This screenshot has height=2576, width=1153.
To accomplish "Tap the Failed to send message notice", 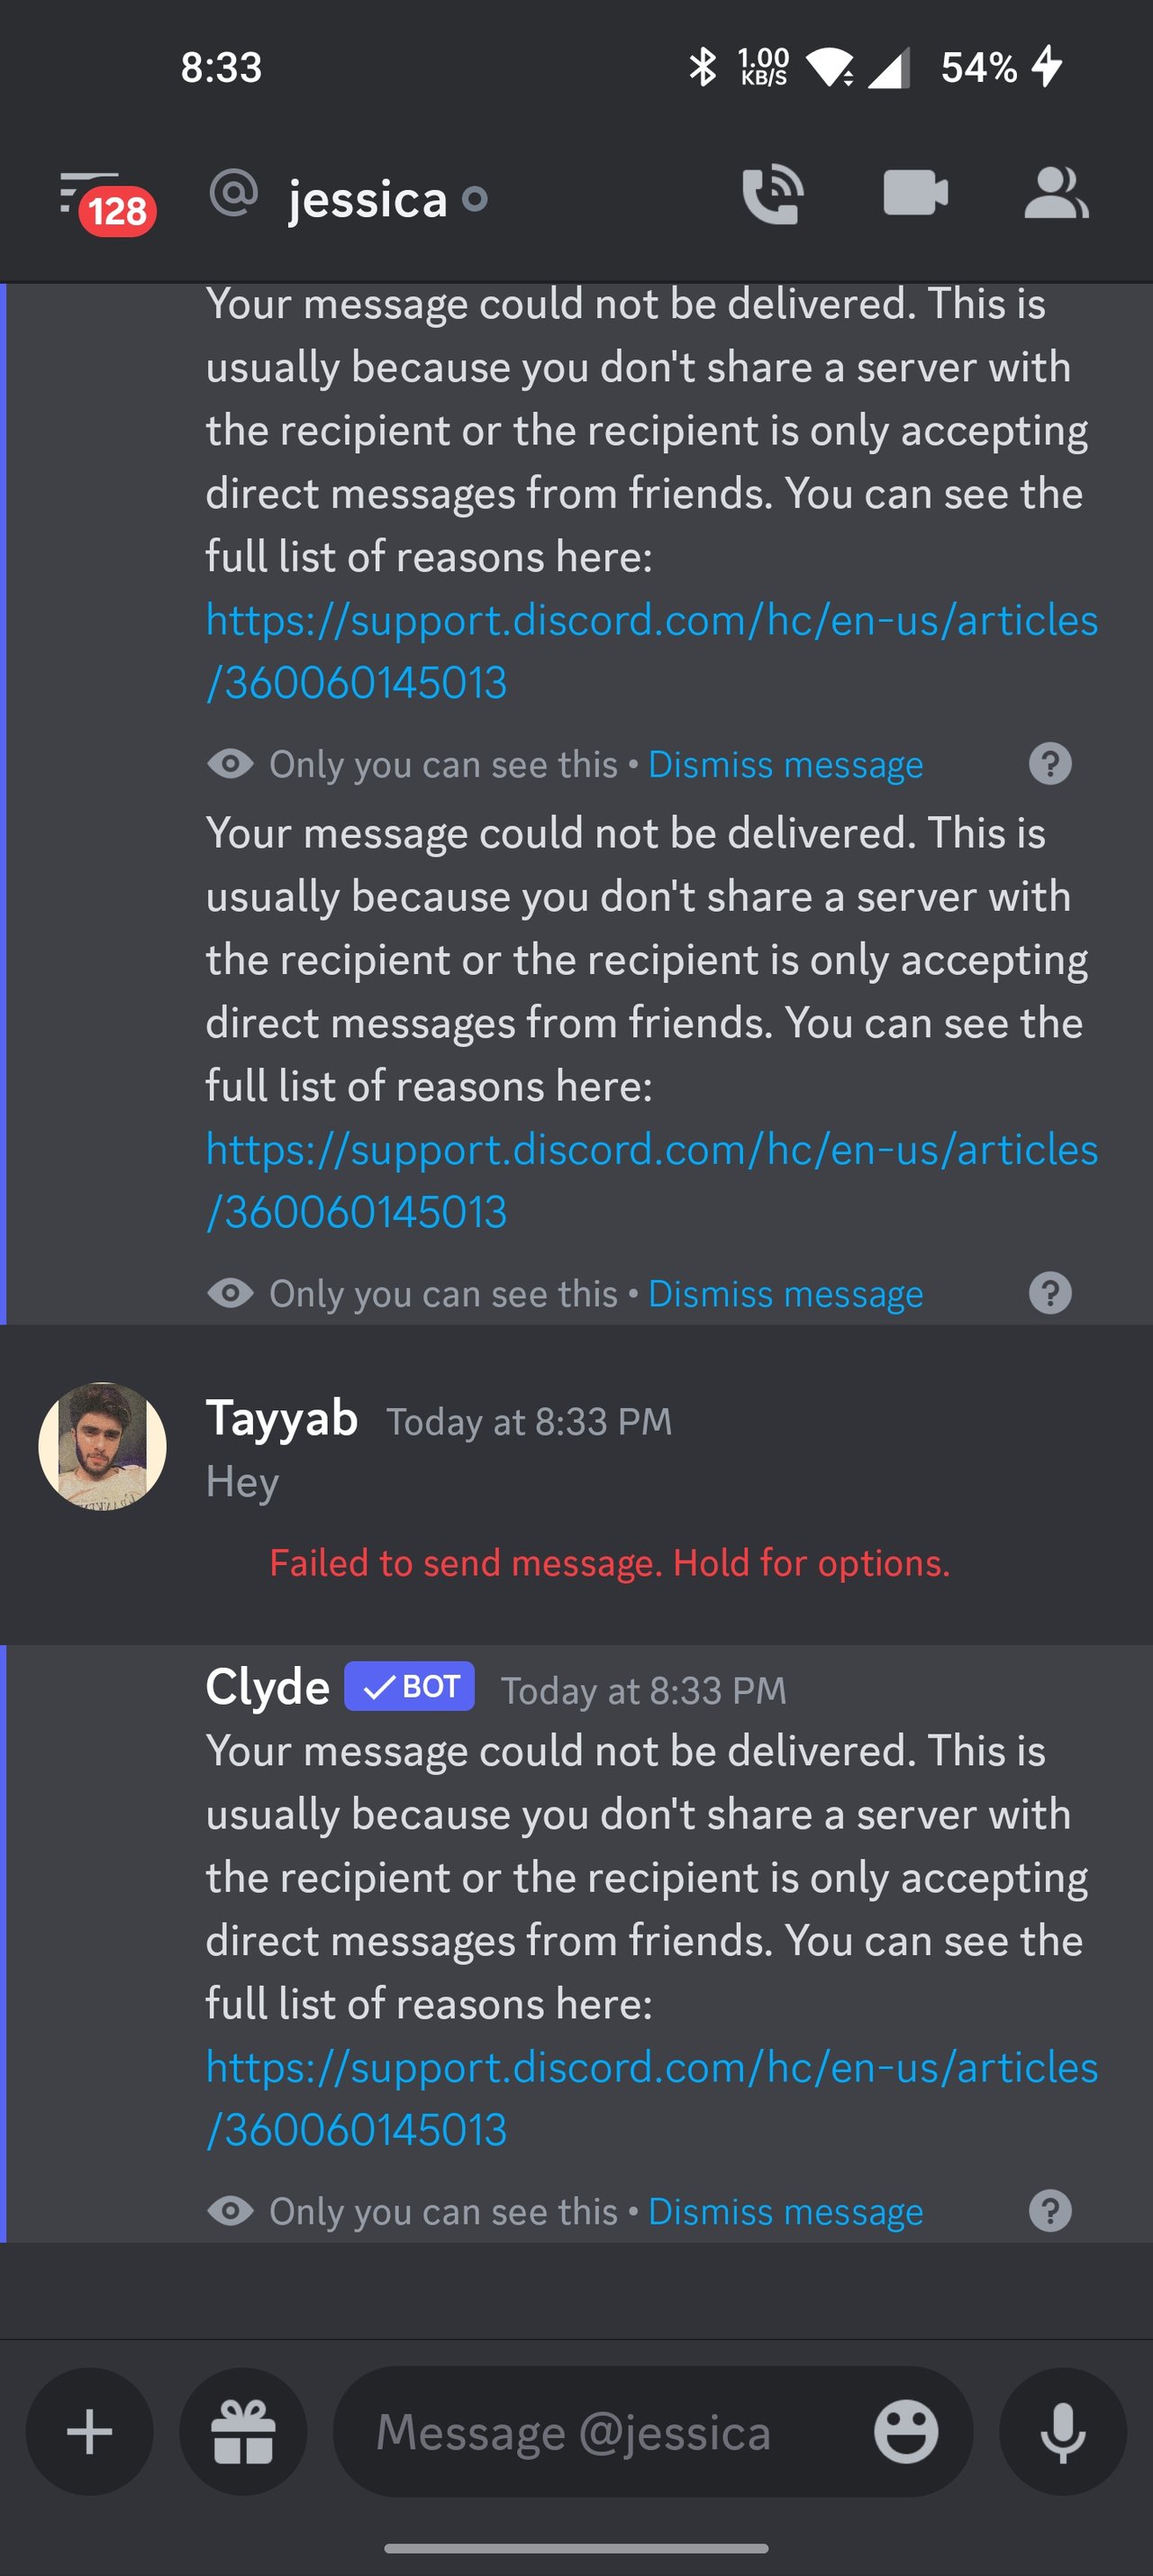I will point(609,1562).
